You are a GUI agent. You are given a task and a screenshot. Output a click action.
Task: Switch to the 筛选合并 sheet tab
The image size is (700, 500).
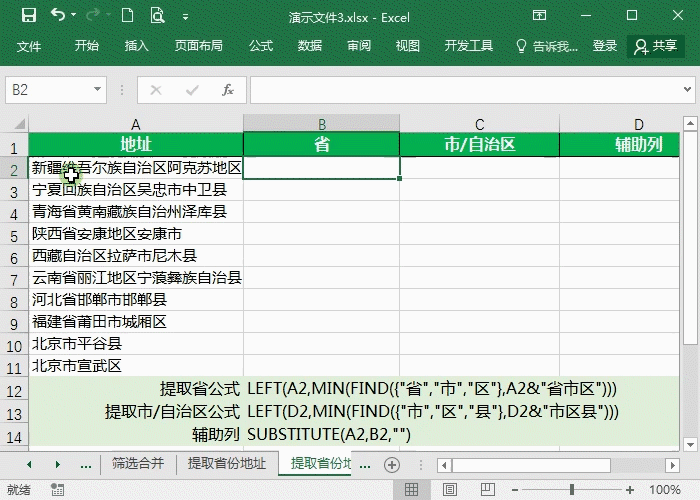tap(138, 463)
